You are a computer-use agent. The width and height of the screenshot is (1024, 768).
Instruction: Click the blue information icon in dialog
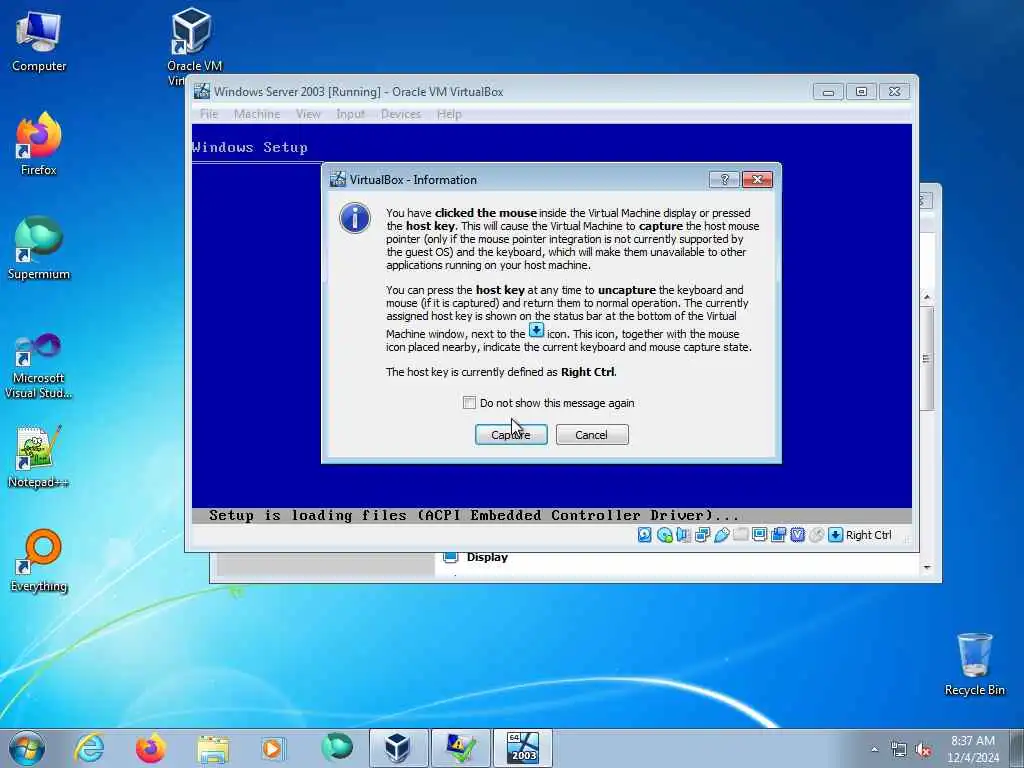click(355, 218)
